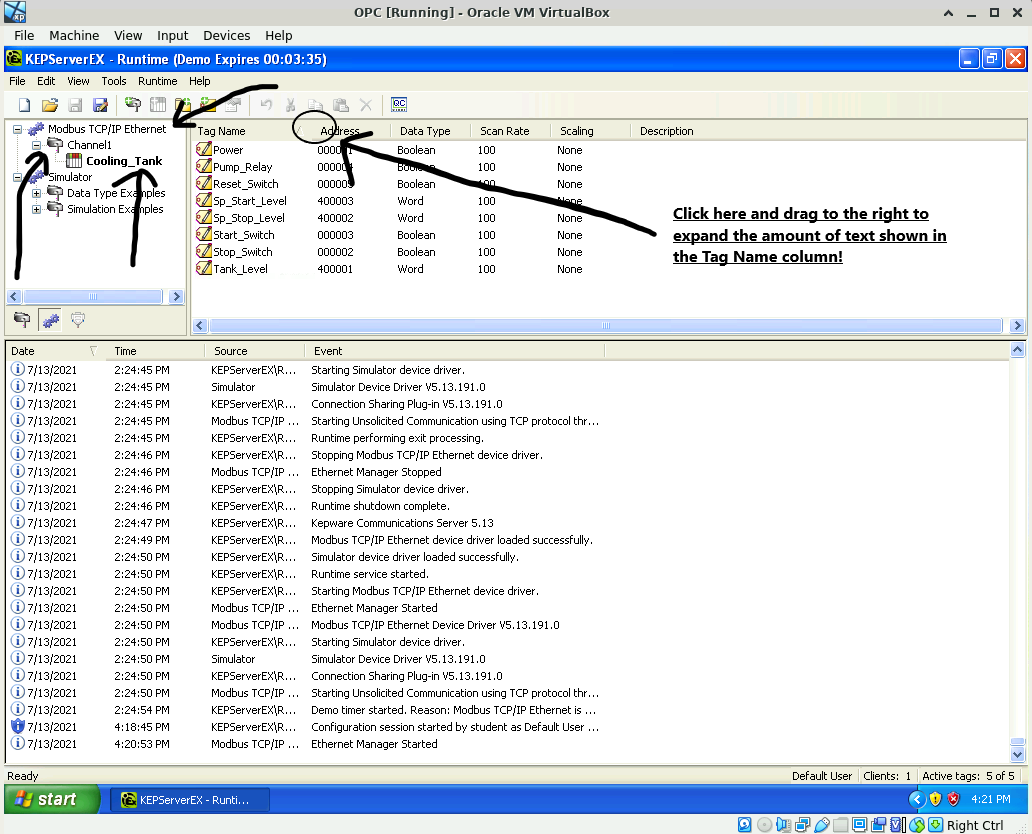Click the Start_Switch tag icon
The width and height of the screenshot is (1032, 834).
(x=203, y=234)
